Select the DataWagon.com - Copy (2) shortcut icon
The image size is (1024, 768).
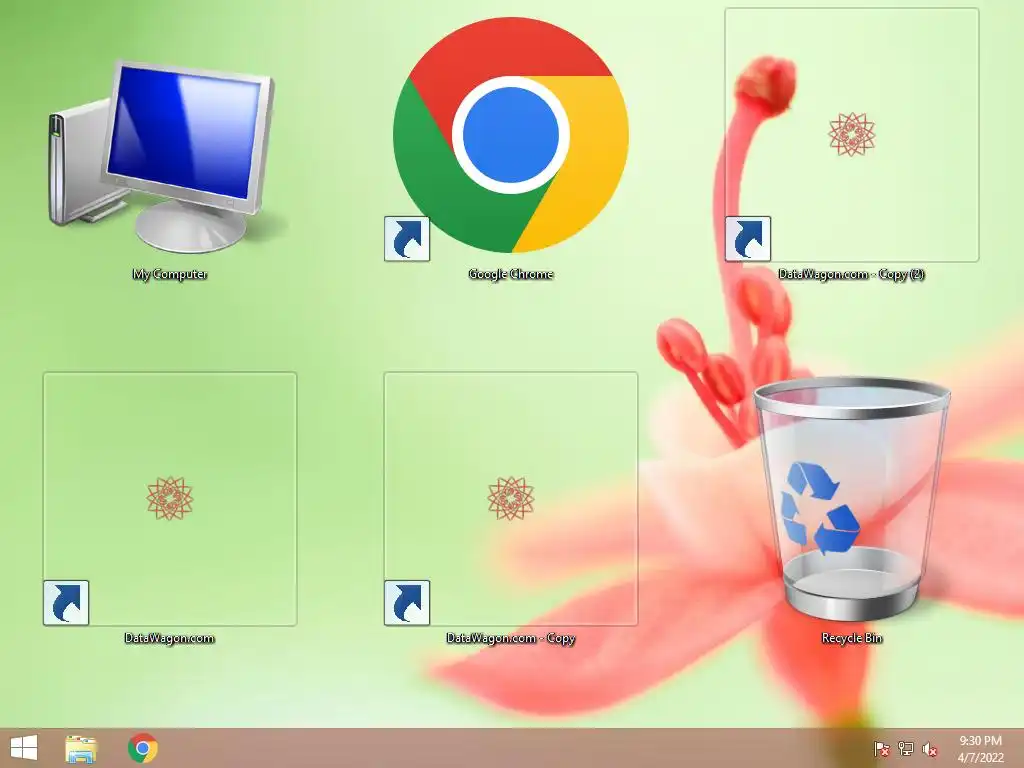coord(852,135)
